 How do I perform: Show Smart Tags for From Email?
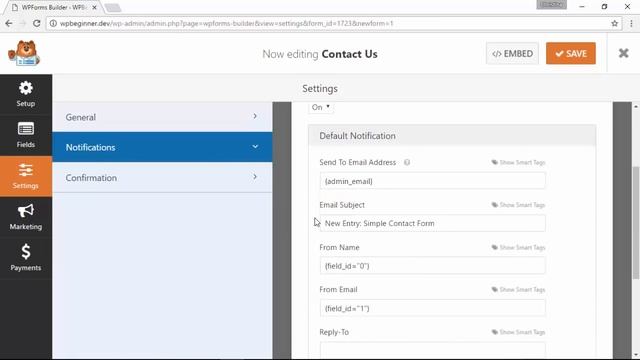pos(518,289)
